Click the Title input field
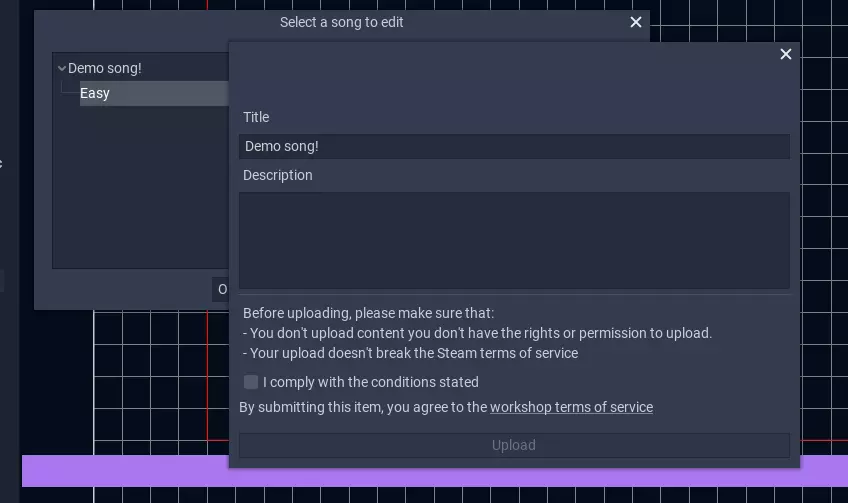The width and height of the screenshot is (848, 503). tap(514, 146)
